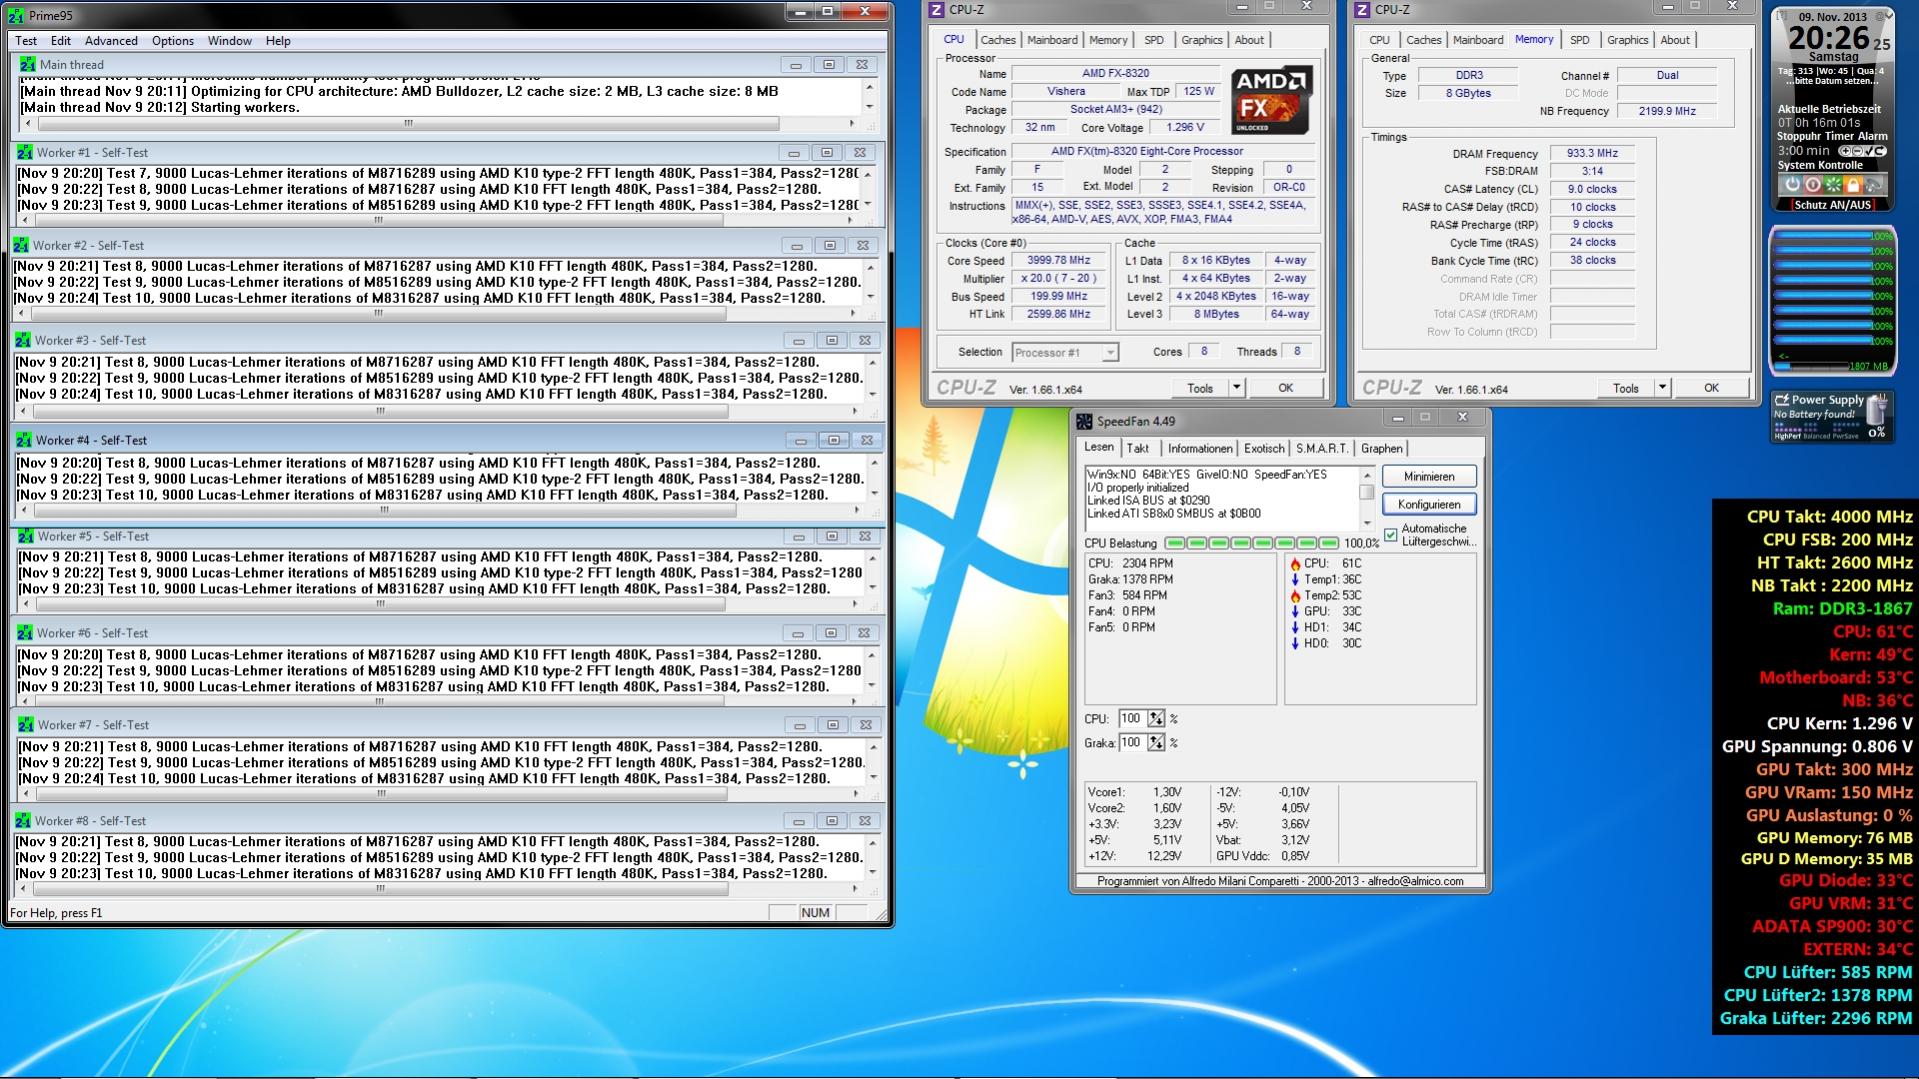Click the plus icon of the 3:00 min timer

tap(1845, 151)
